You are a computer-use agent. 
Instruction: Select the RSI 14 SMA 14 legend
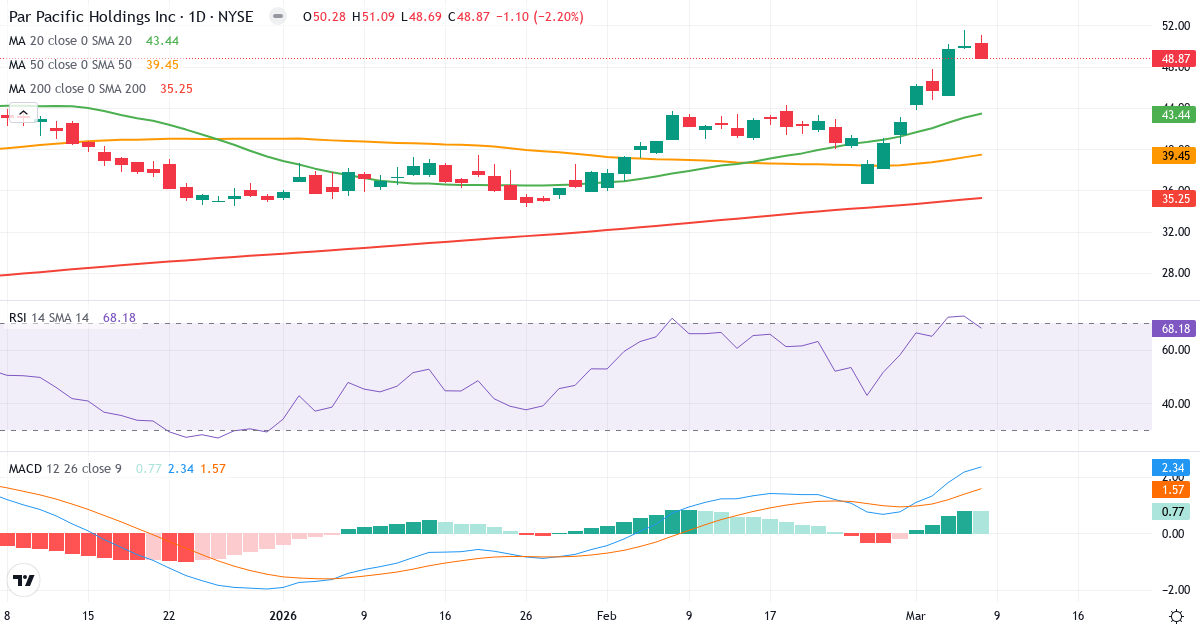tap(48, 317)
